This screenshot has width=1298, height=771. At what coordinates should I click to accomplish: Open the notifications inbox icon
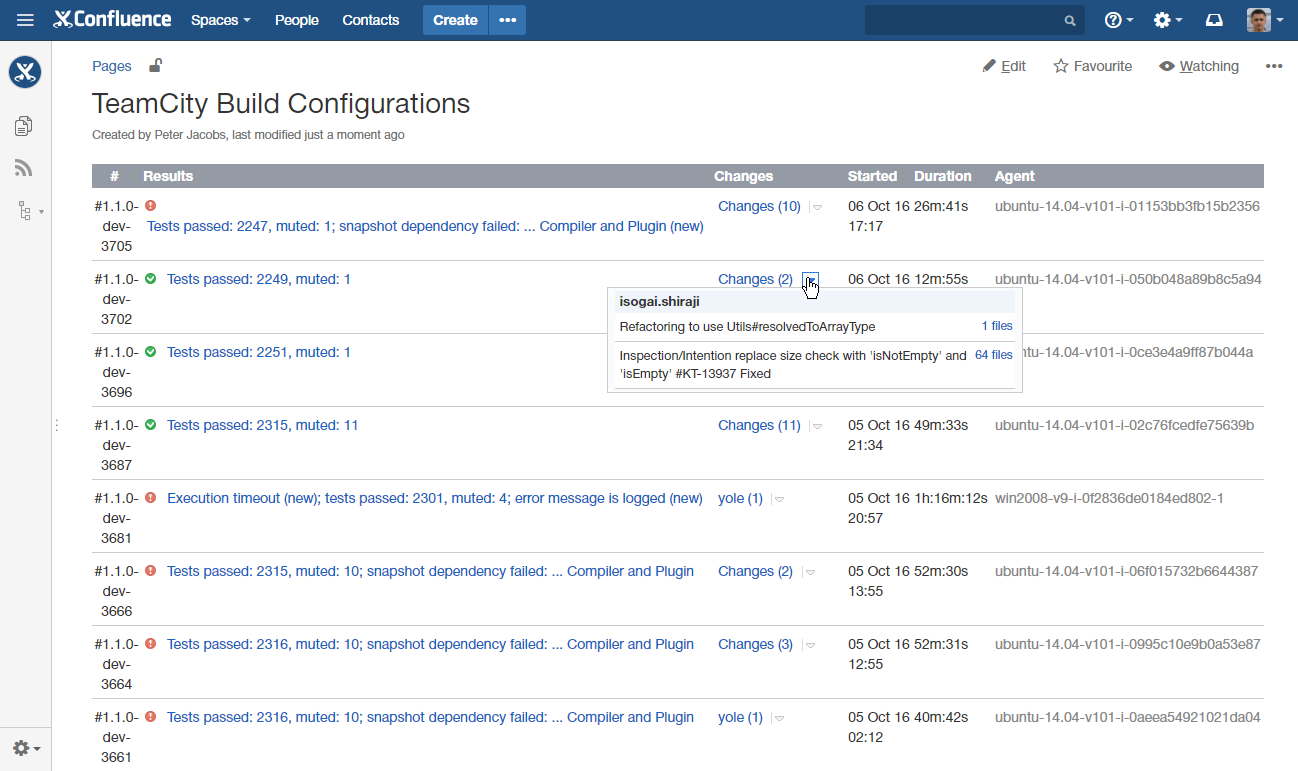click(1214, 20)
